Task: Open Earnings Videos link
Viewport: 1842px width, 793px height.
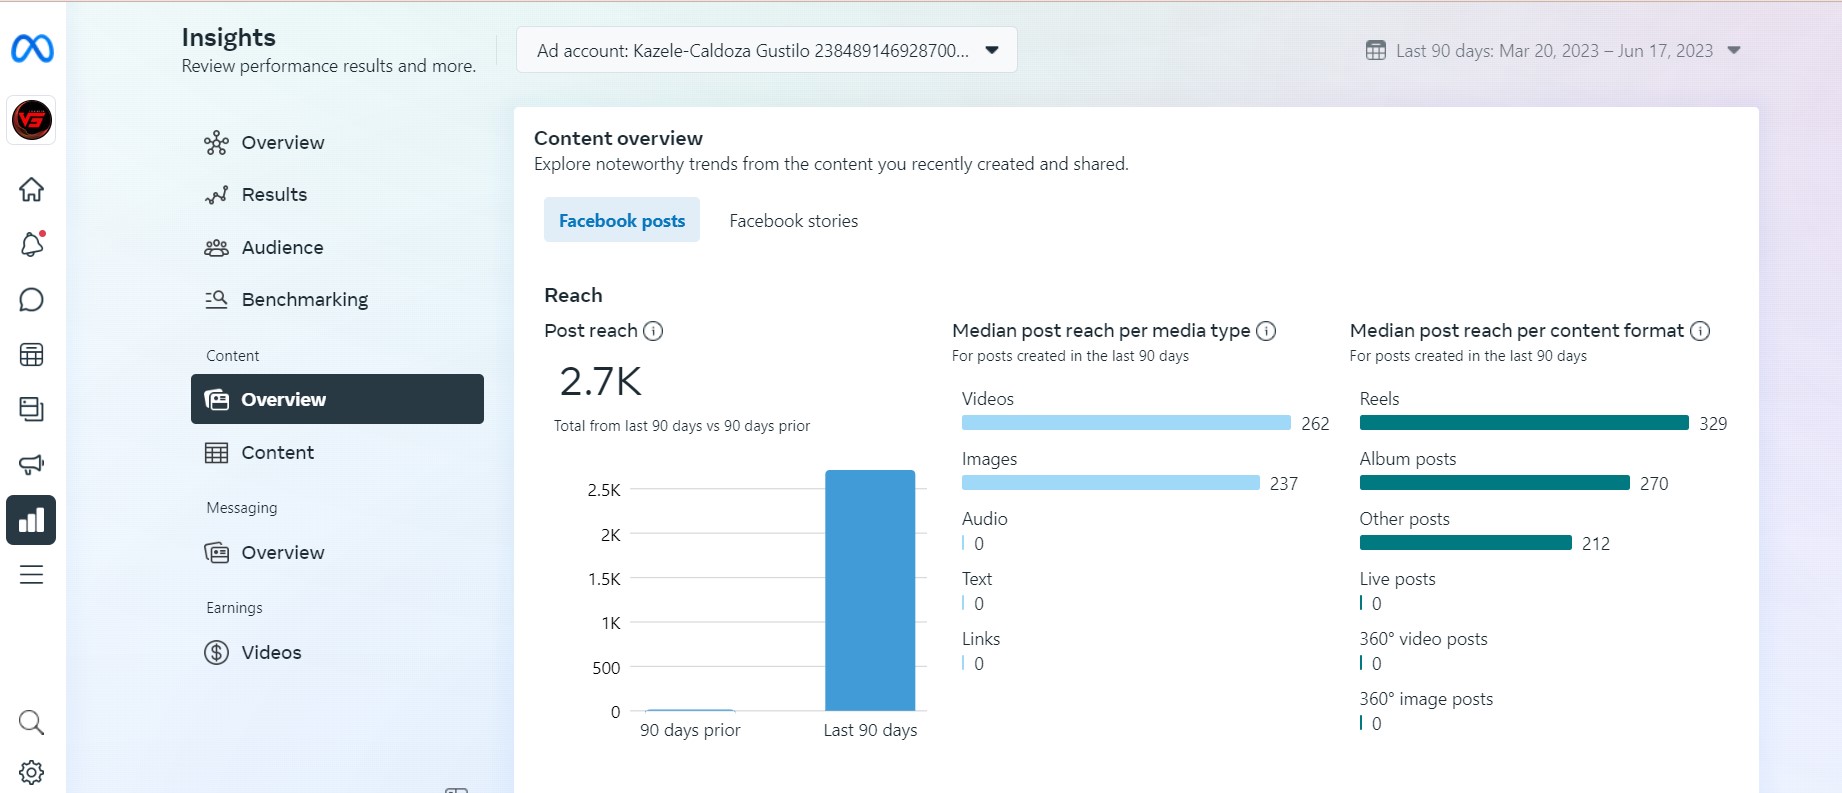Action: point(270,653)
